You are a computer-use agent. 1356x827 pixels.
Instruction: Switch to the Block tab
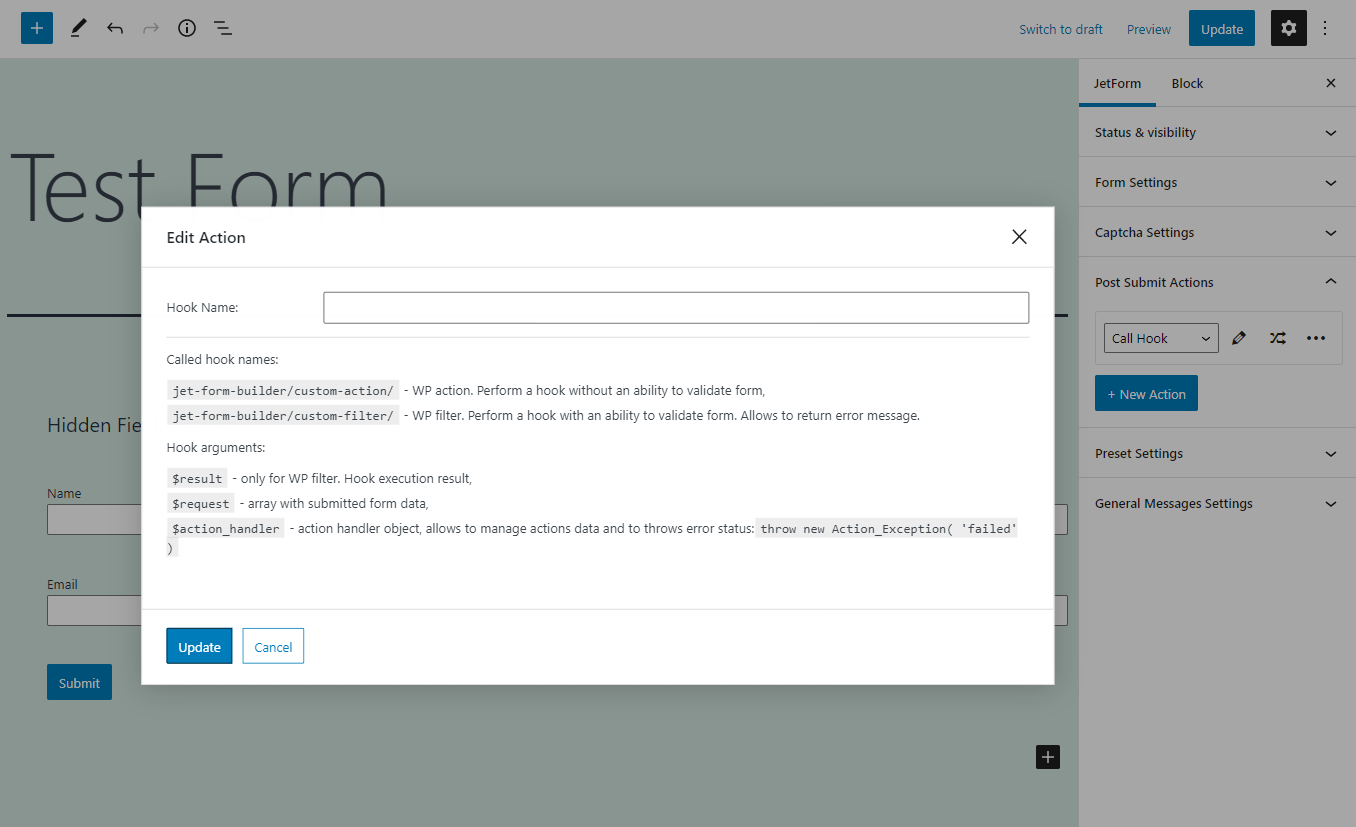click(1187, 83)
